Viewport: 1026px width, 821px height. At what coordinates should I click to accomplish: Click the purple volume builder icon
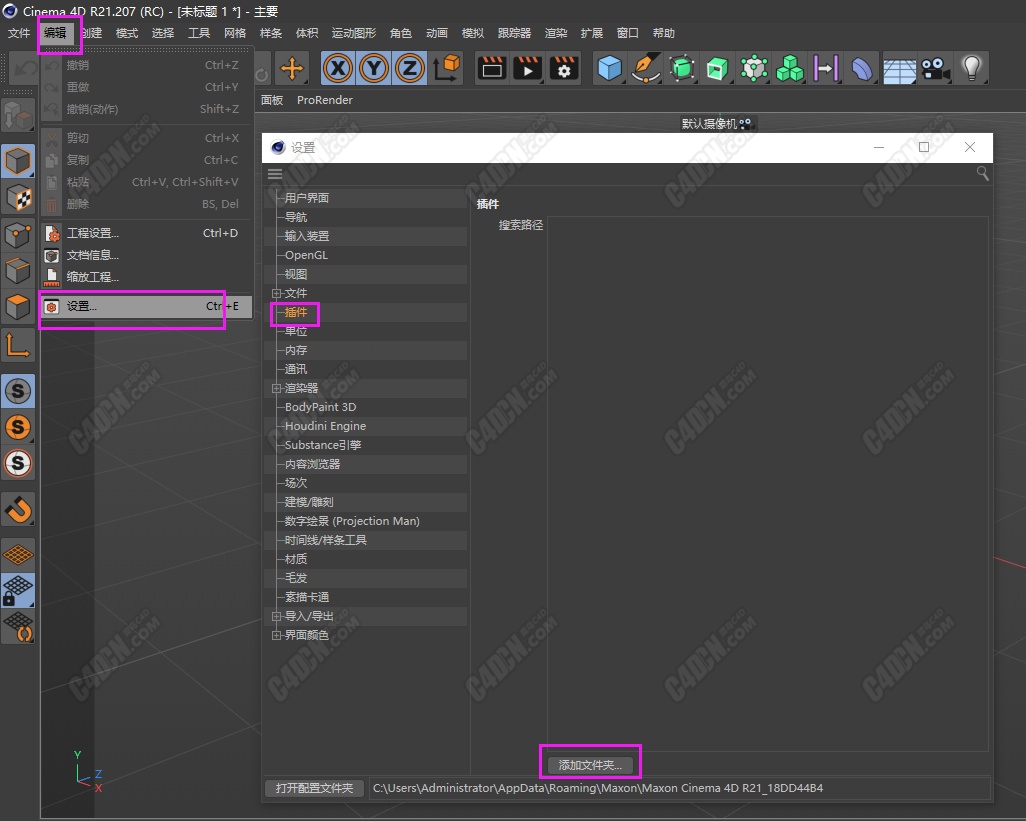tap(826, 68)
